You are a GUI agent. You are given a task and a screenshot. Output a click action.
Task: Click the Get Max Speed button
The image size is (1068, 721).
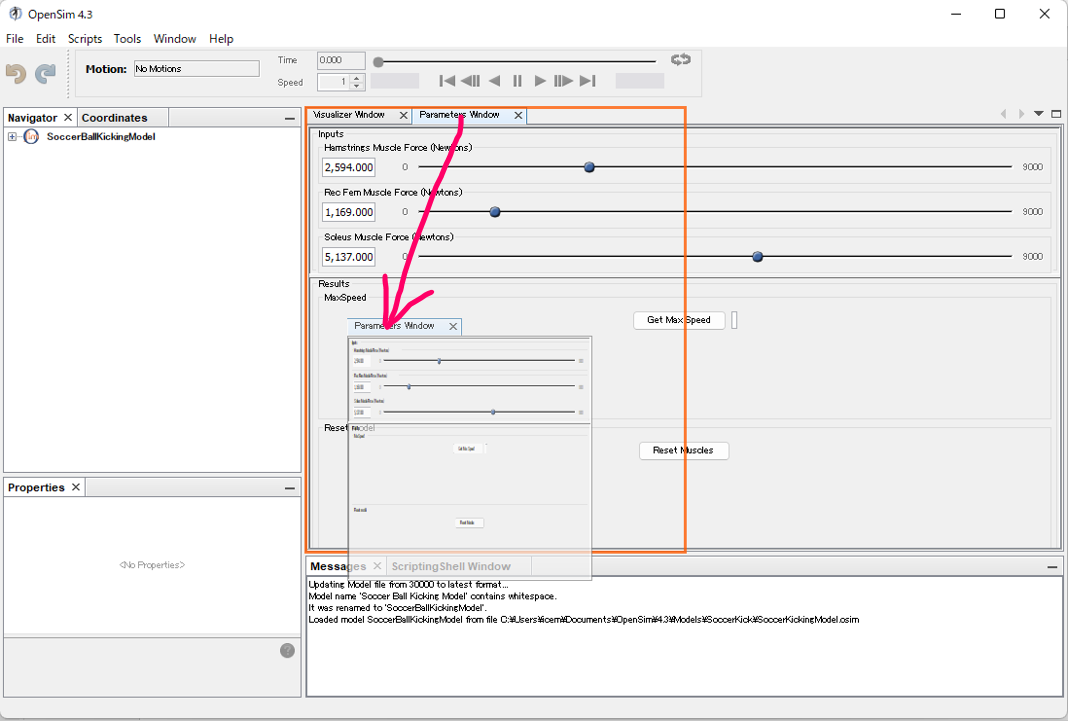tap(679, 320)
